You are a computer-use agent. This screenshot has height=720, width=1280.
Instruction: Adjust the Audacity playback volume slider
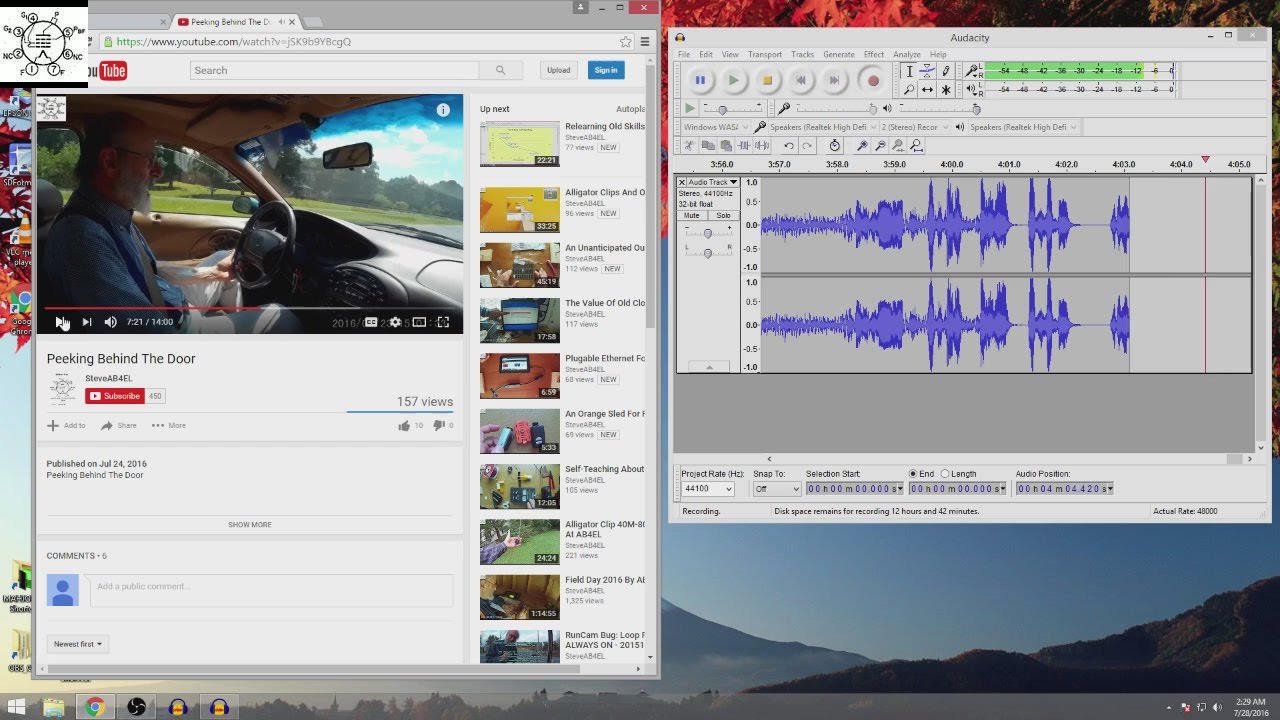point(976,109)
